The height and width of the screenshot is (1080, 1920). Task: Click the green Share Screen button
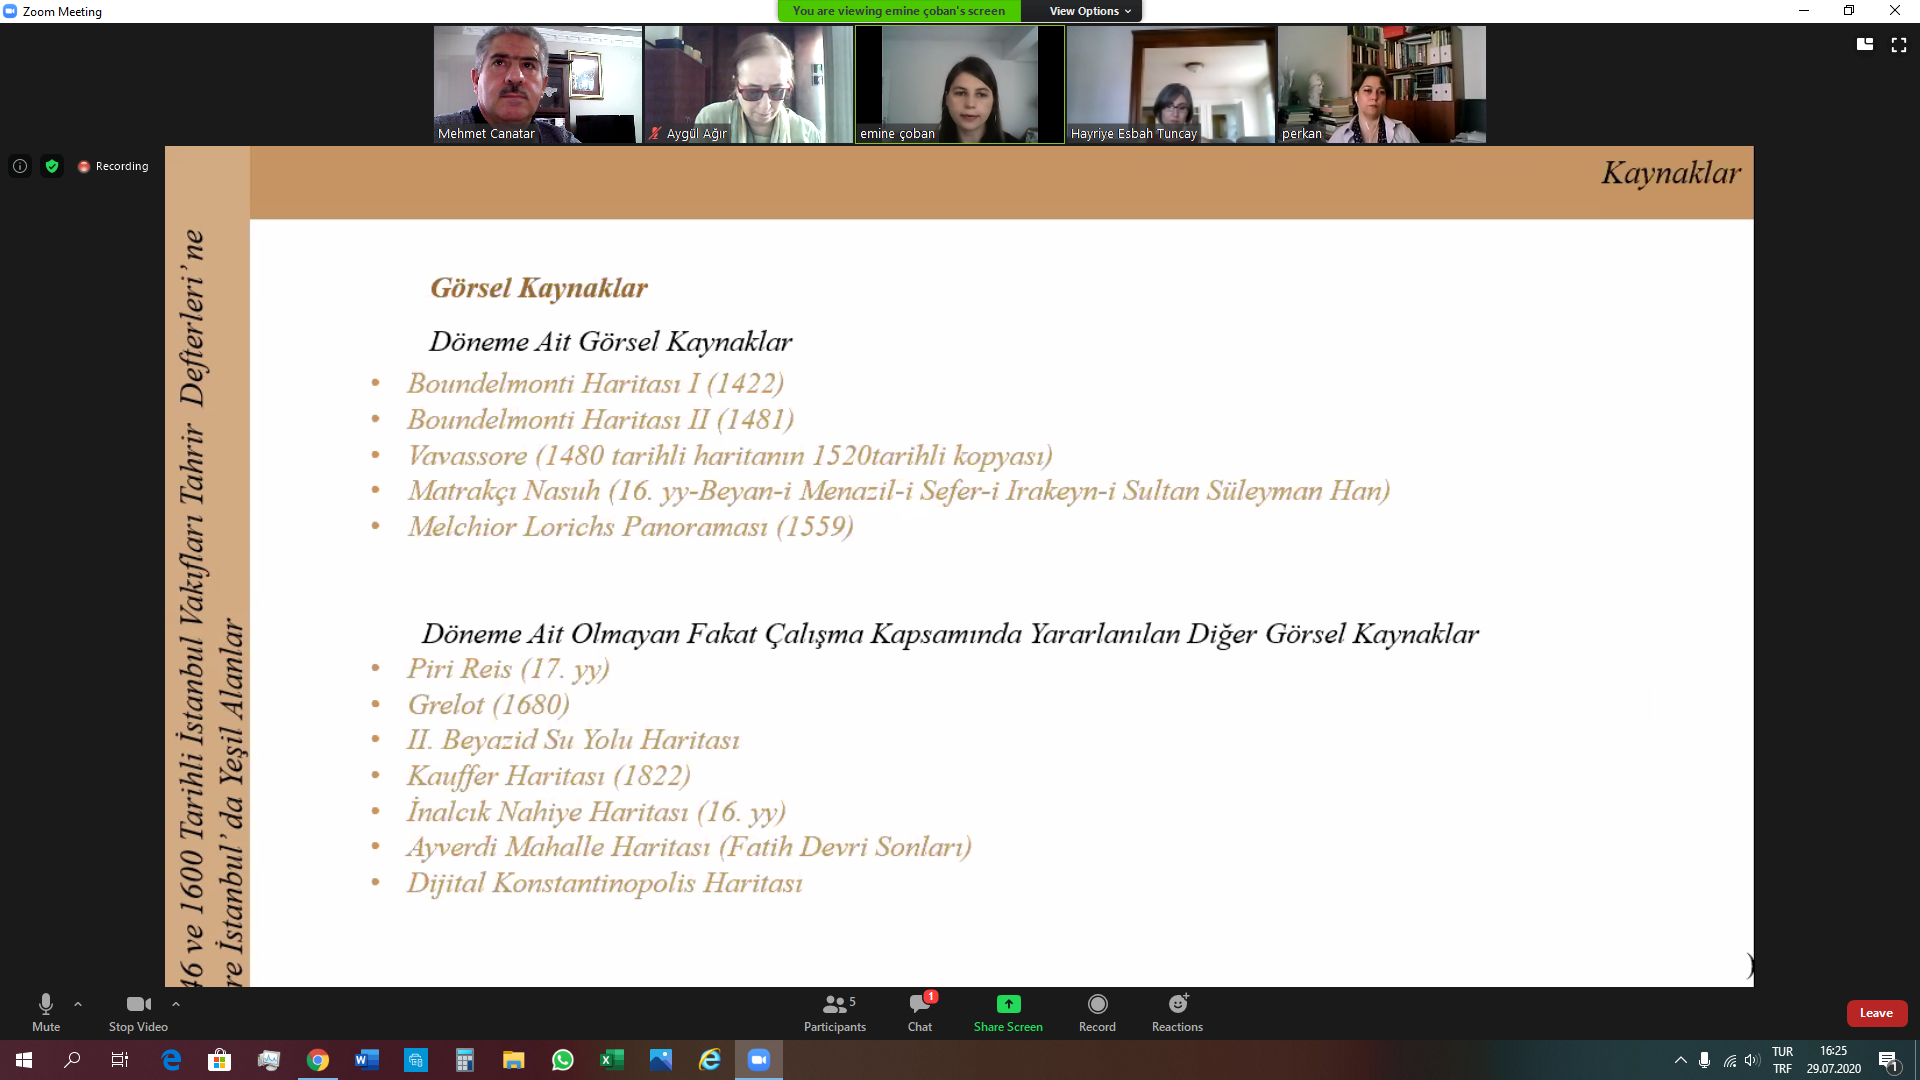click(1008, 1012)
